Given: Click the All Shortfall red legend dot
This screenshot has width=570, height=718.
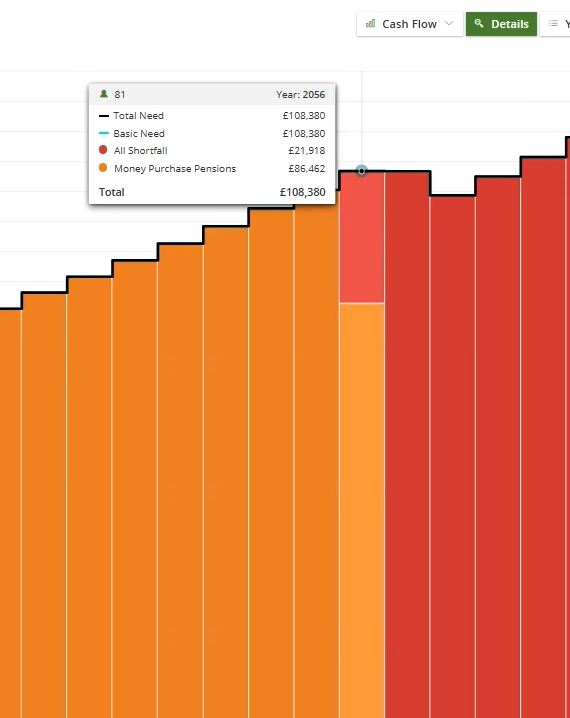Looking at the screenshot, I should tap(103, 150).
